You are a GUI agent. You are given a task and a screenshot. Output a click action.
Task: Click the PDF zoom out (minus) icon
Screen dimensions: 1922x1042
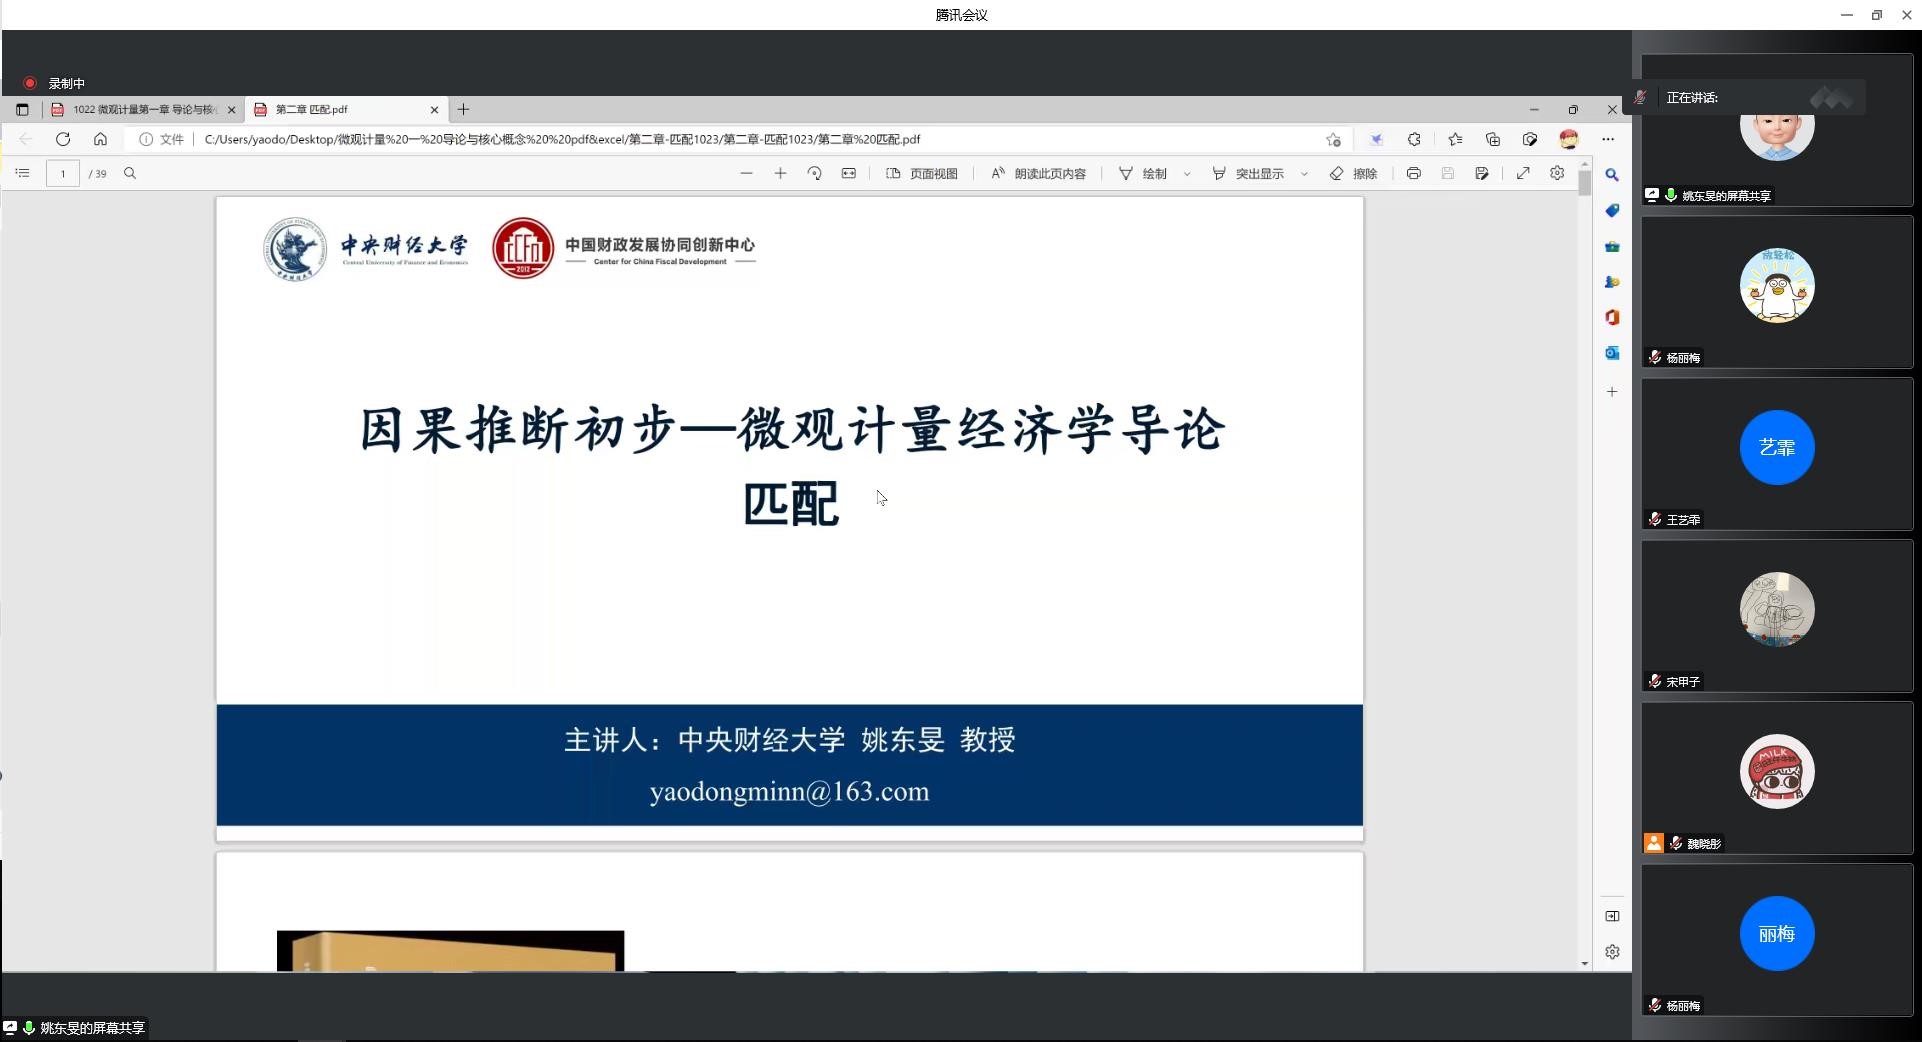pyautogui.click(x=746, y=173)
